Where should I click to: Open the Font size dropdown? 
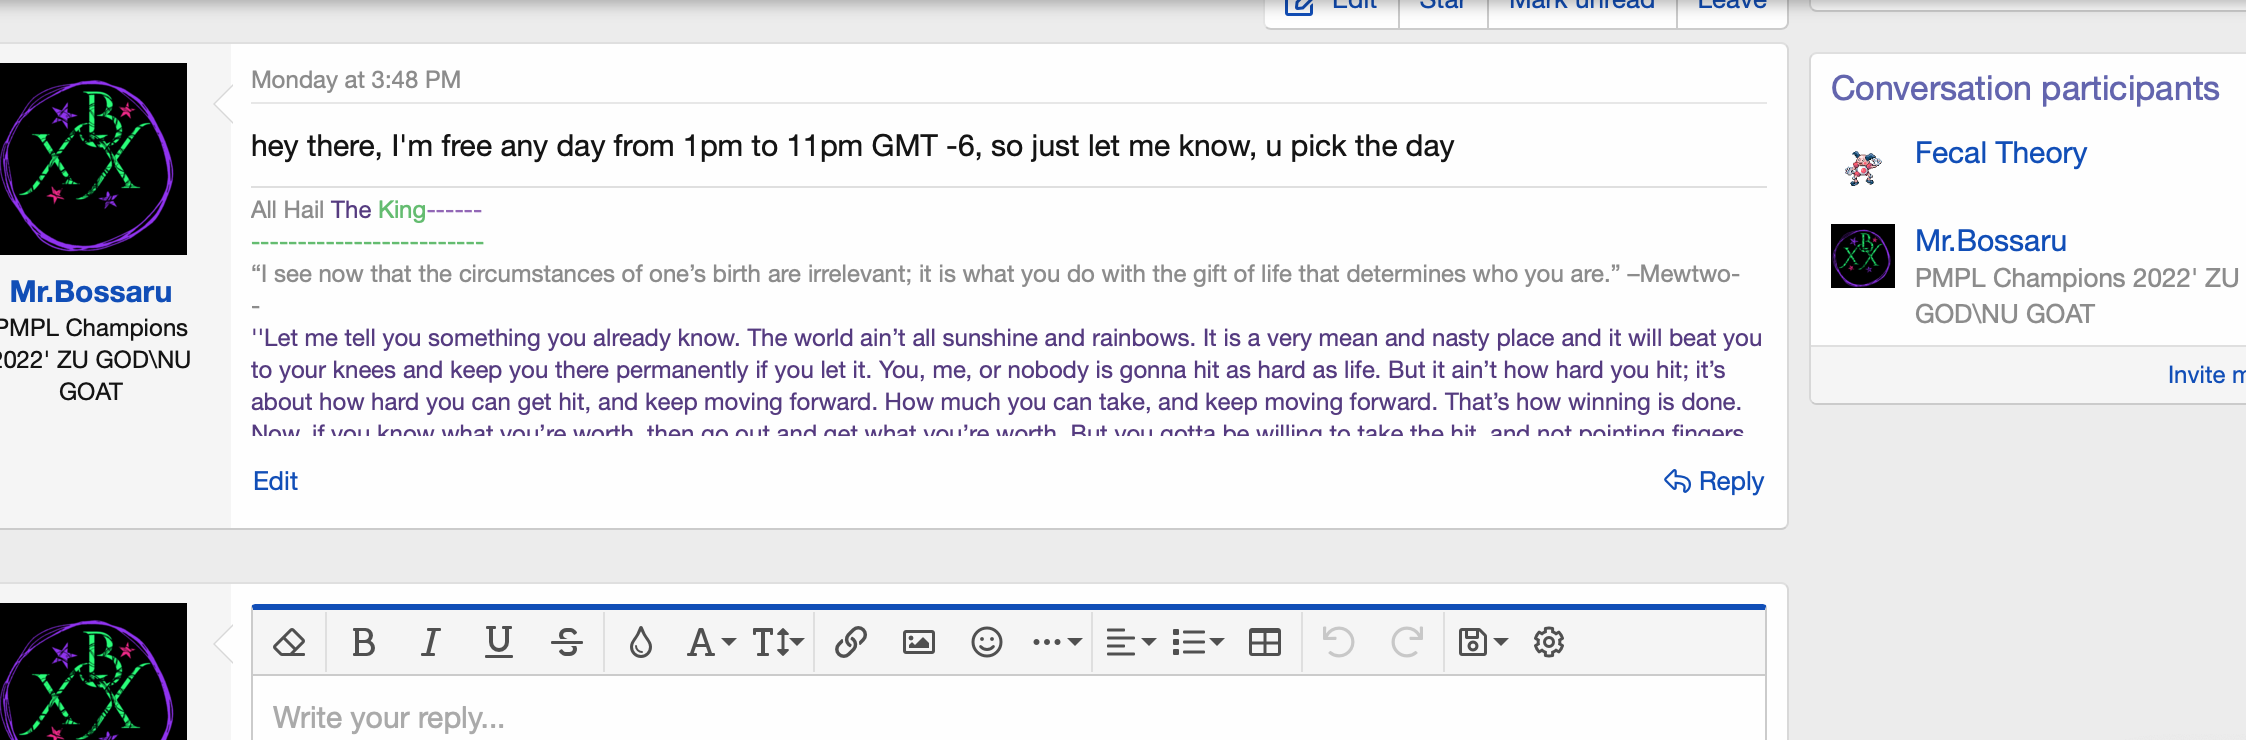click(x=778, y=642)
